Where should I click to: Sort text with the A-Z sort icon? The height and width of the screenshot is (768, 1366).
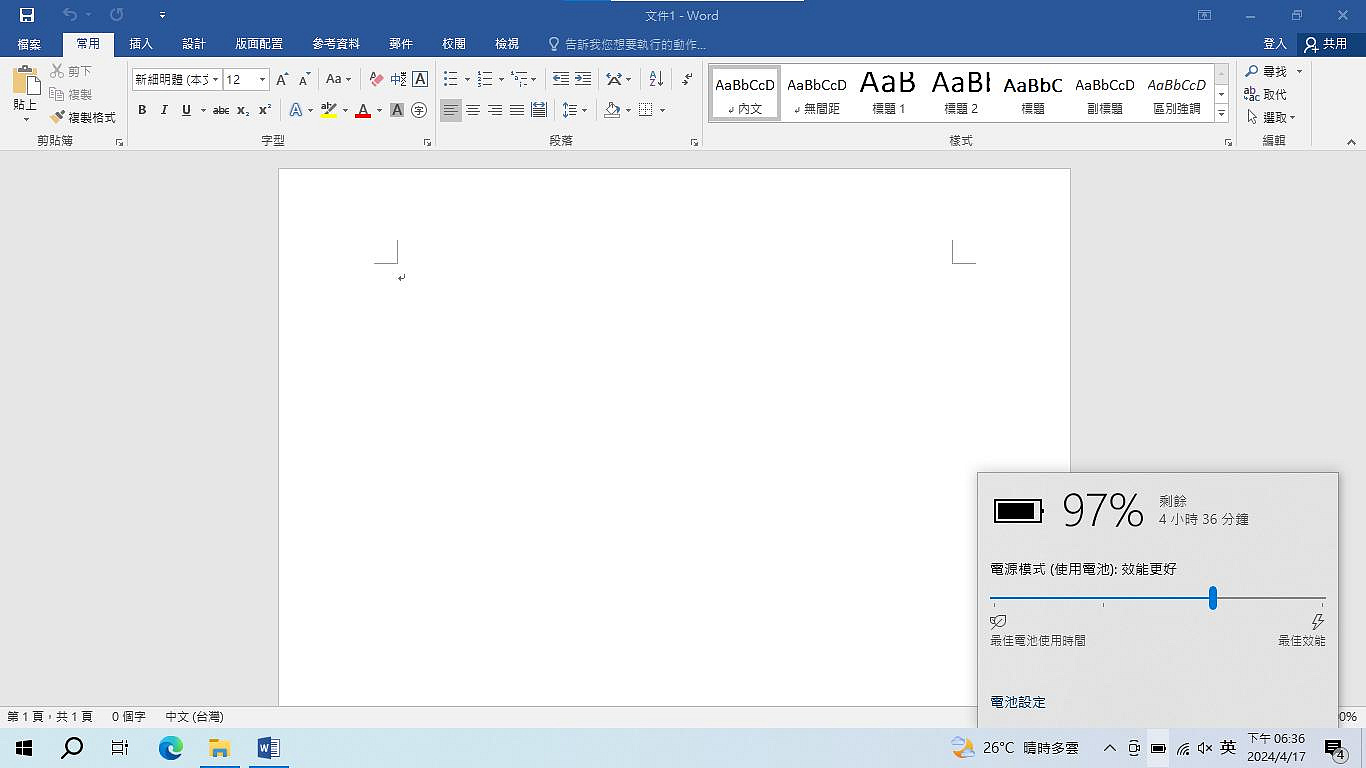point(656,79)
